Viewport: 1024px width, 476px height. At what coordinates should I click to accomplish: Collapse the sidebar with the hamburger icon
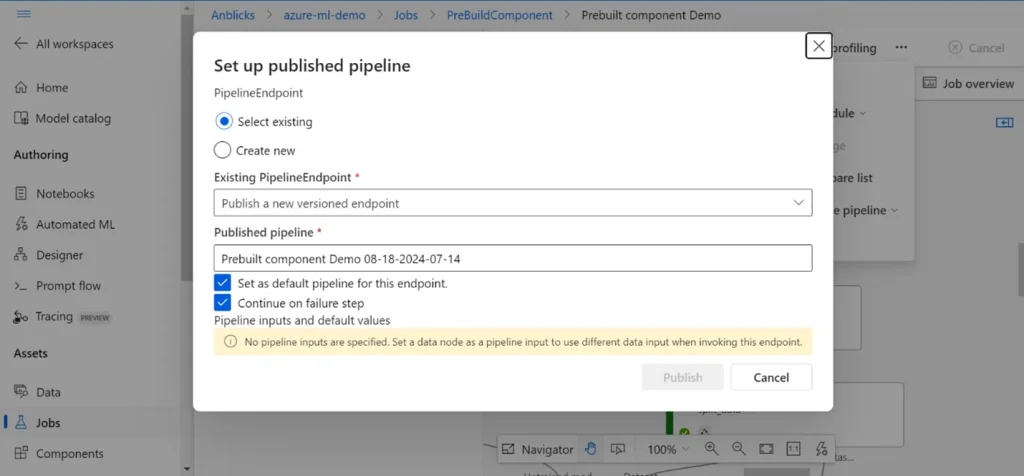pyautogui.click(x=24, y=14)
